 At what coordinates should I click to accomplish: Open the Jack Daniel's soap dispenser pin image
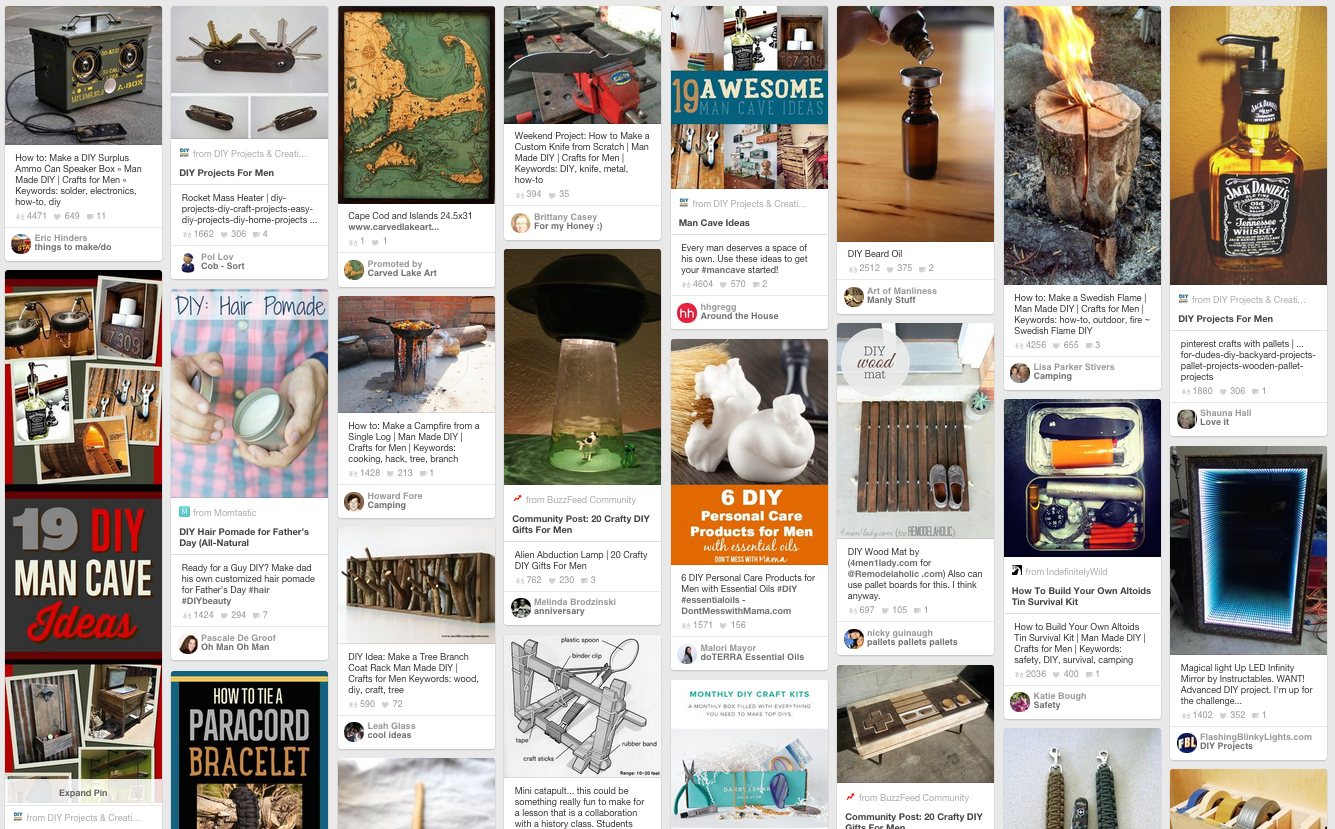[1249, 146]
